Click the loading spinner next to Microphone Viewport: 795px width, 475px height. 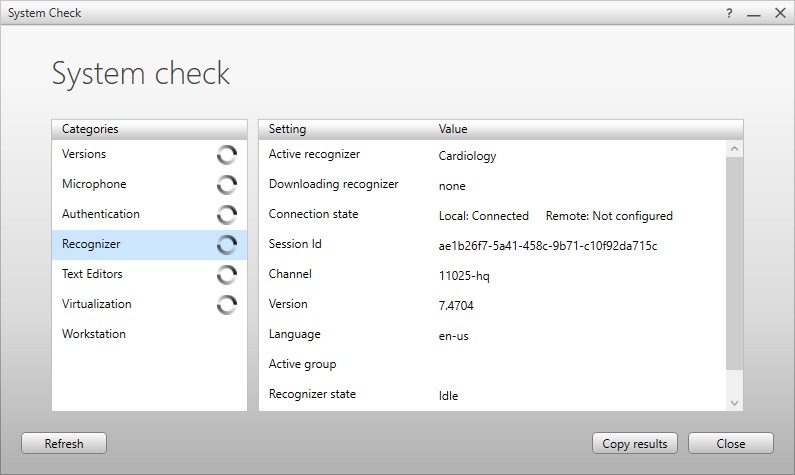tap(227, 185)
